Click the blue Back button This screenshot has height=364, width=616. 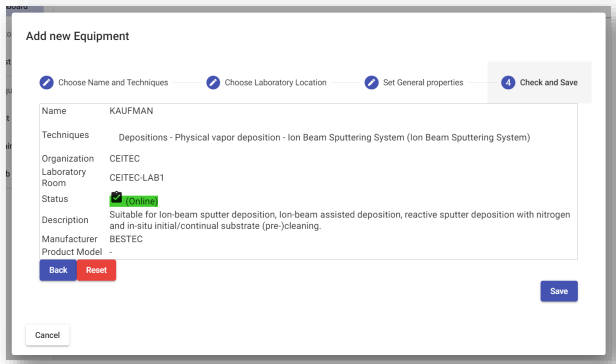58,270
